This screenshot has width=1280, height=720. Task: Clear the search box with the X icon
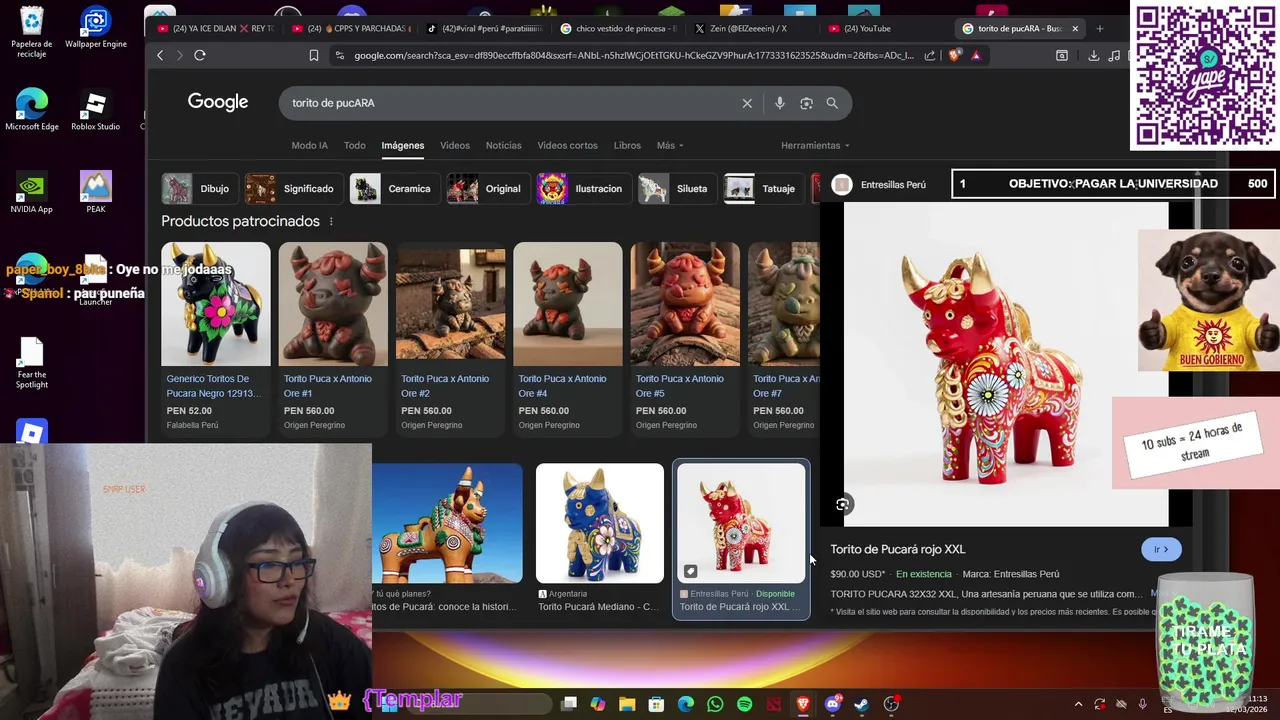point(747,103)
